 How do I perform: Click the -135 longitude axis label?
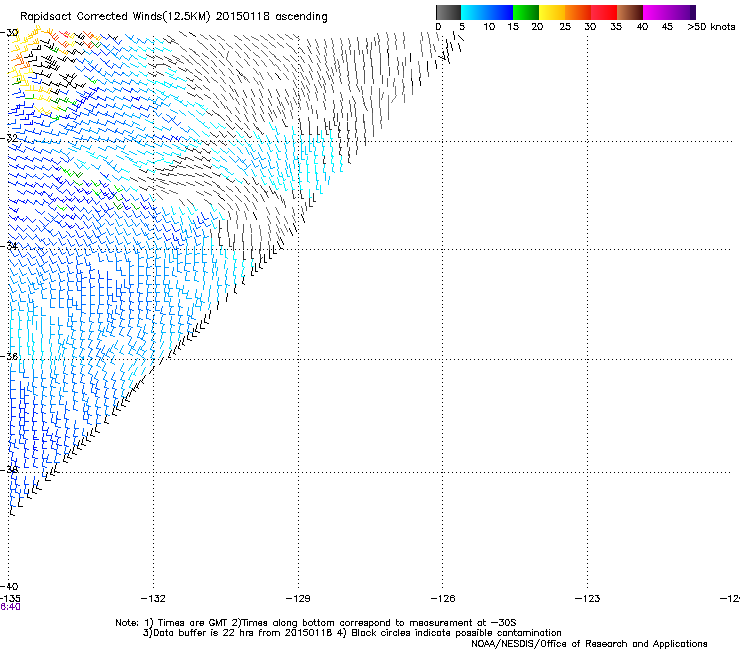[x=10, y=599]
